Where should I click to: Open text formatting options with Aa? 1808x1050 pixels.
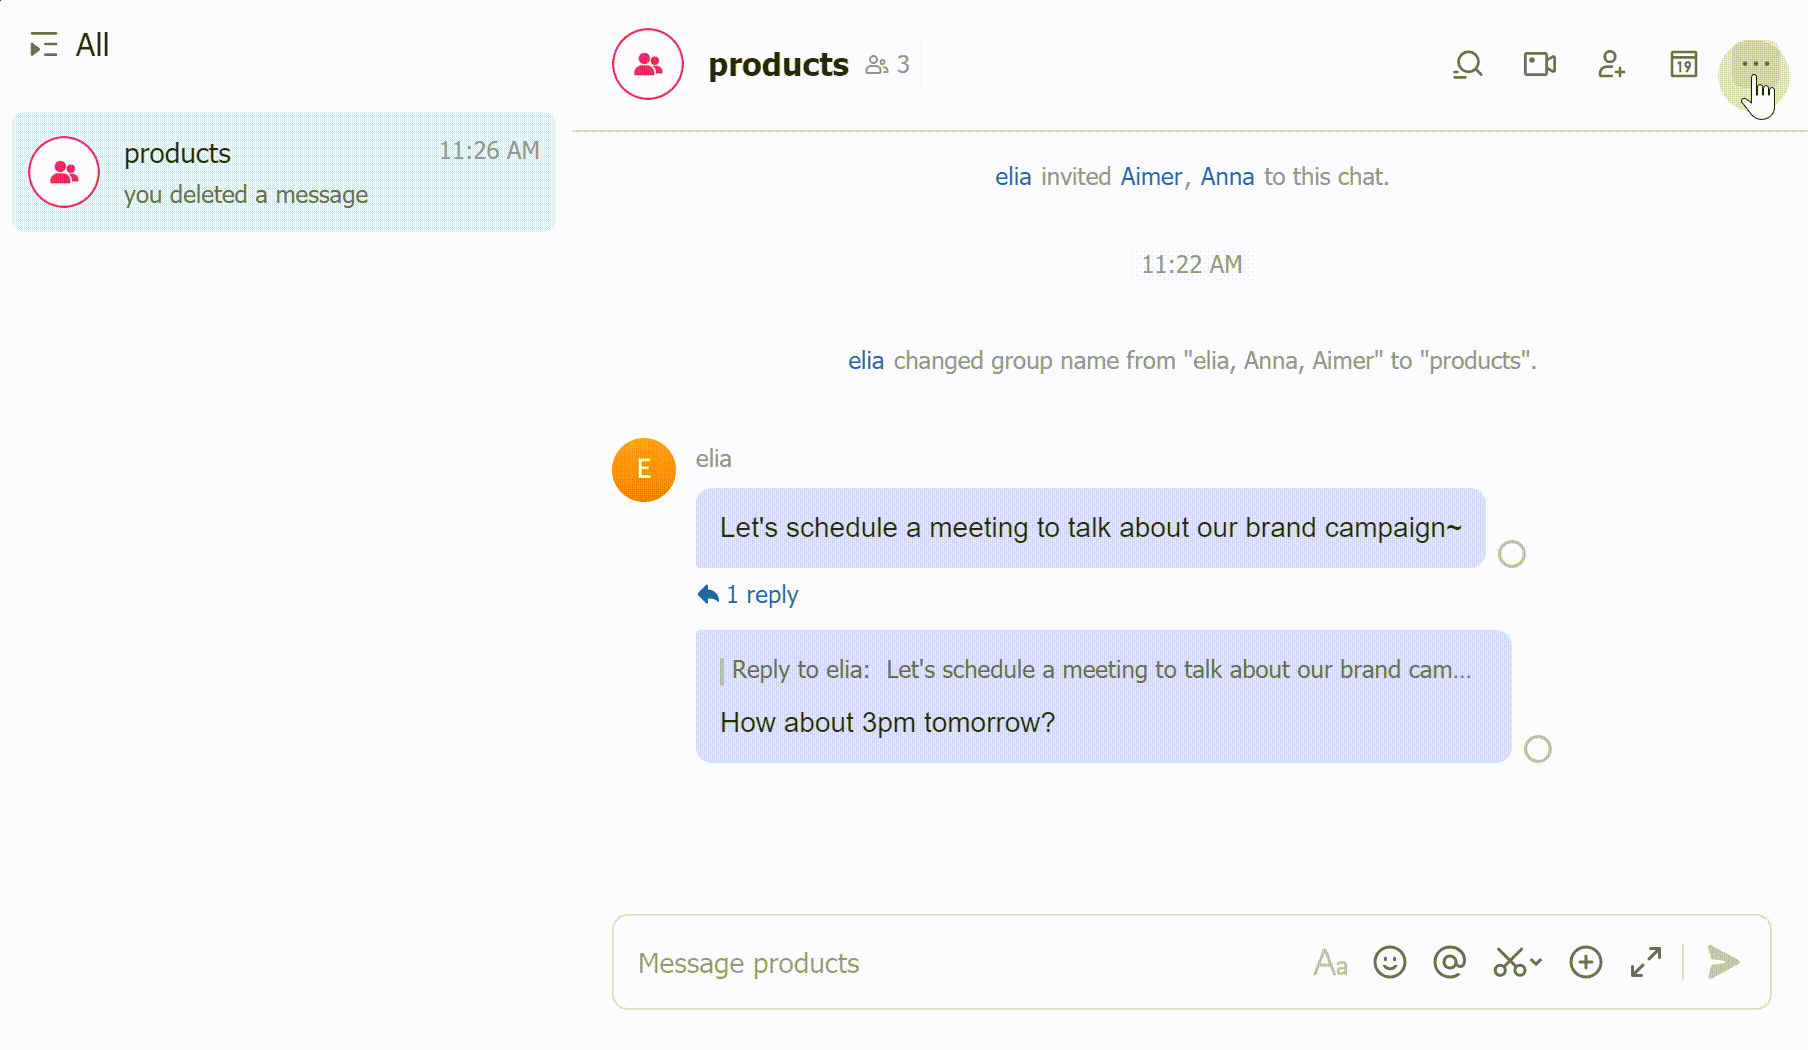(1330, 963)
